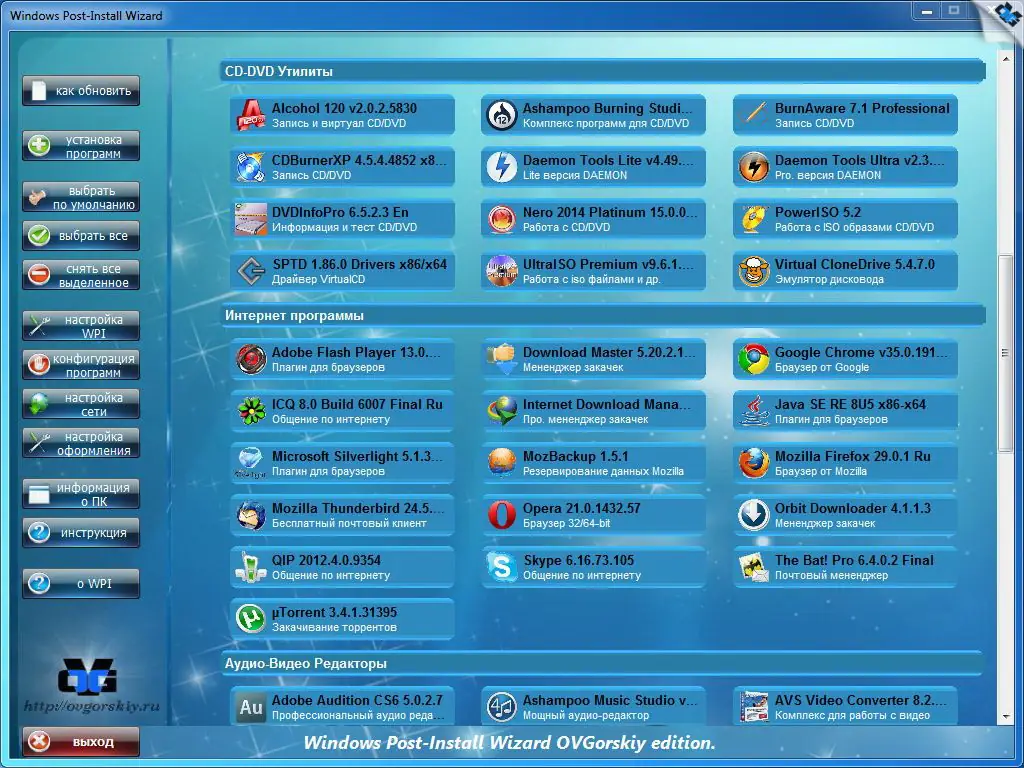
Task: Select 'Mozilla Firefox 29.0.1 Ru' text
Action: [852, 456]
